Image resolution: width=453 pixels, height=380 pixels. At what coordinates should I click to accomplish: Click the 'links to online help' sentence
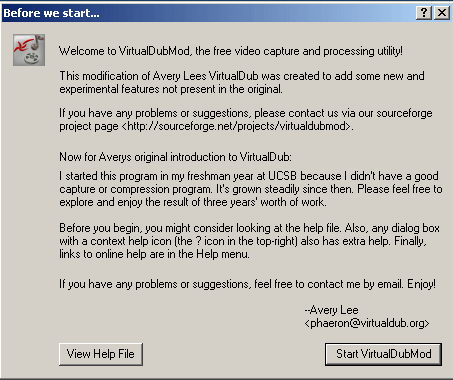click(x=154, y=254)
